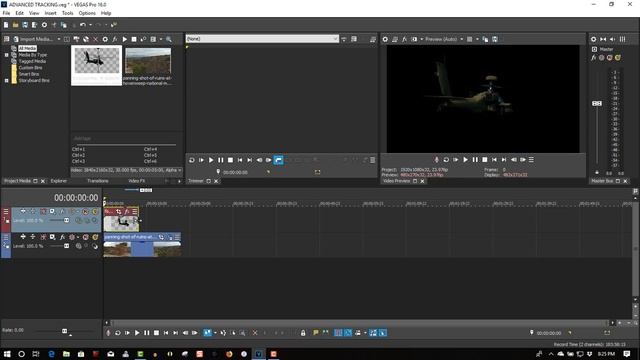
Task: Solo the first video track
Action: [95, 211]
